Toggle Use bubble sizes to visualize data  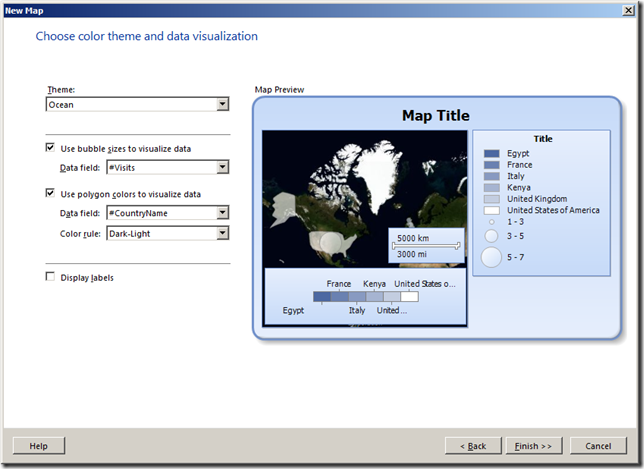(x=50, y=148)
